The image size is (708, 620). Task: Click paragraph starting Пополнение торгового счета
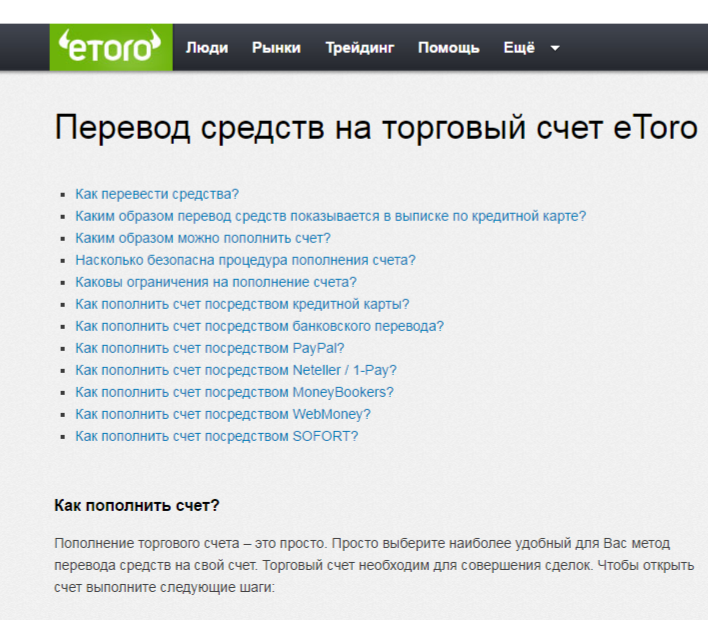point(374,565)
